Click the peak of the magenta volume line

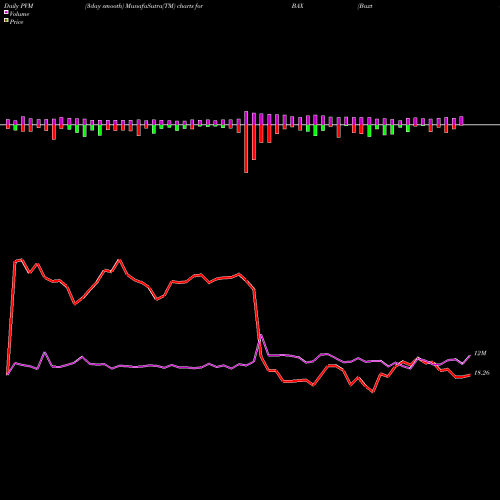[261, 335]
